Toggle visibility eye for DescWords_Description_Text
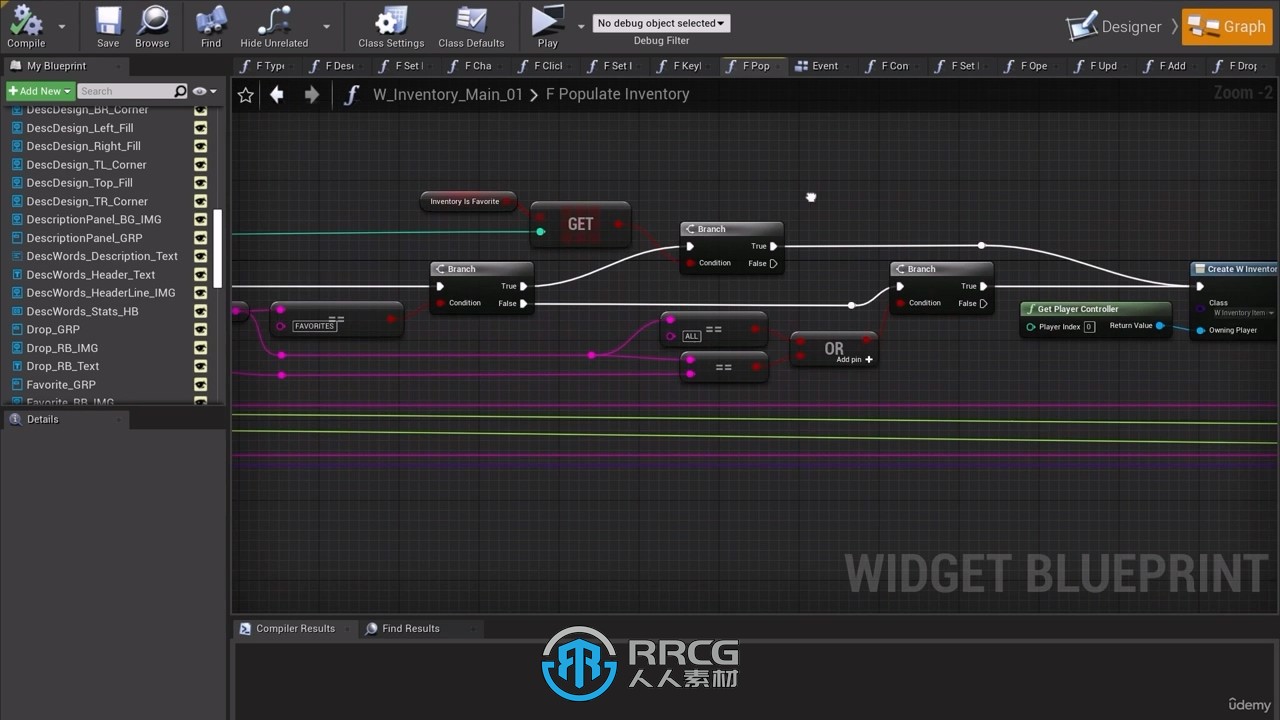Viewport: 1280px width, 720px height. click(x=200, y=256)
